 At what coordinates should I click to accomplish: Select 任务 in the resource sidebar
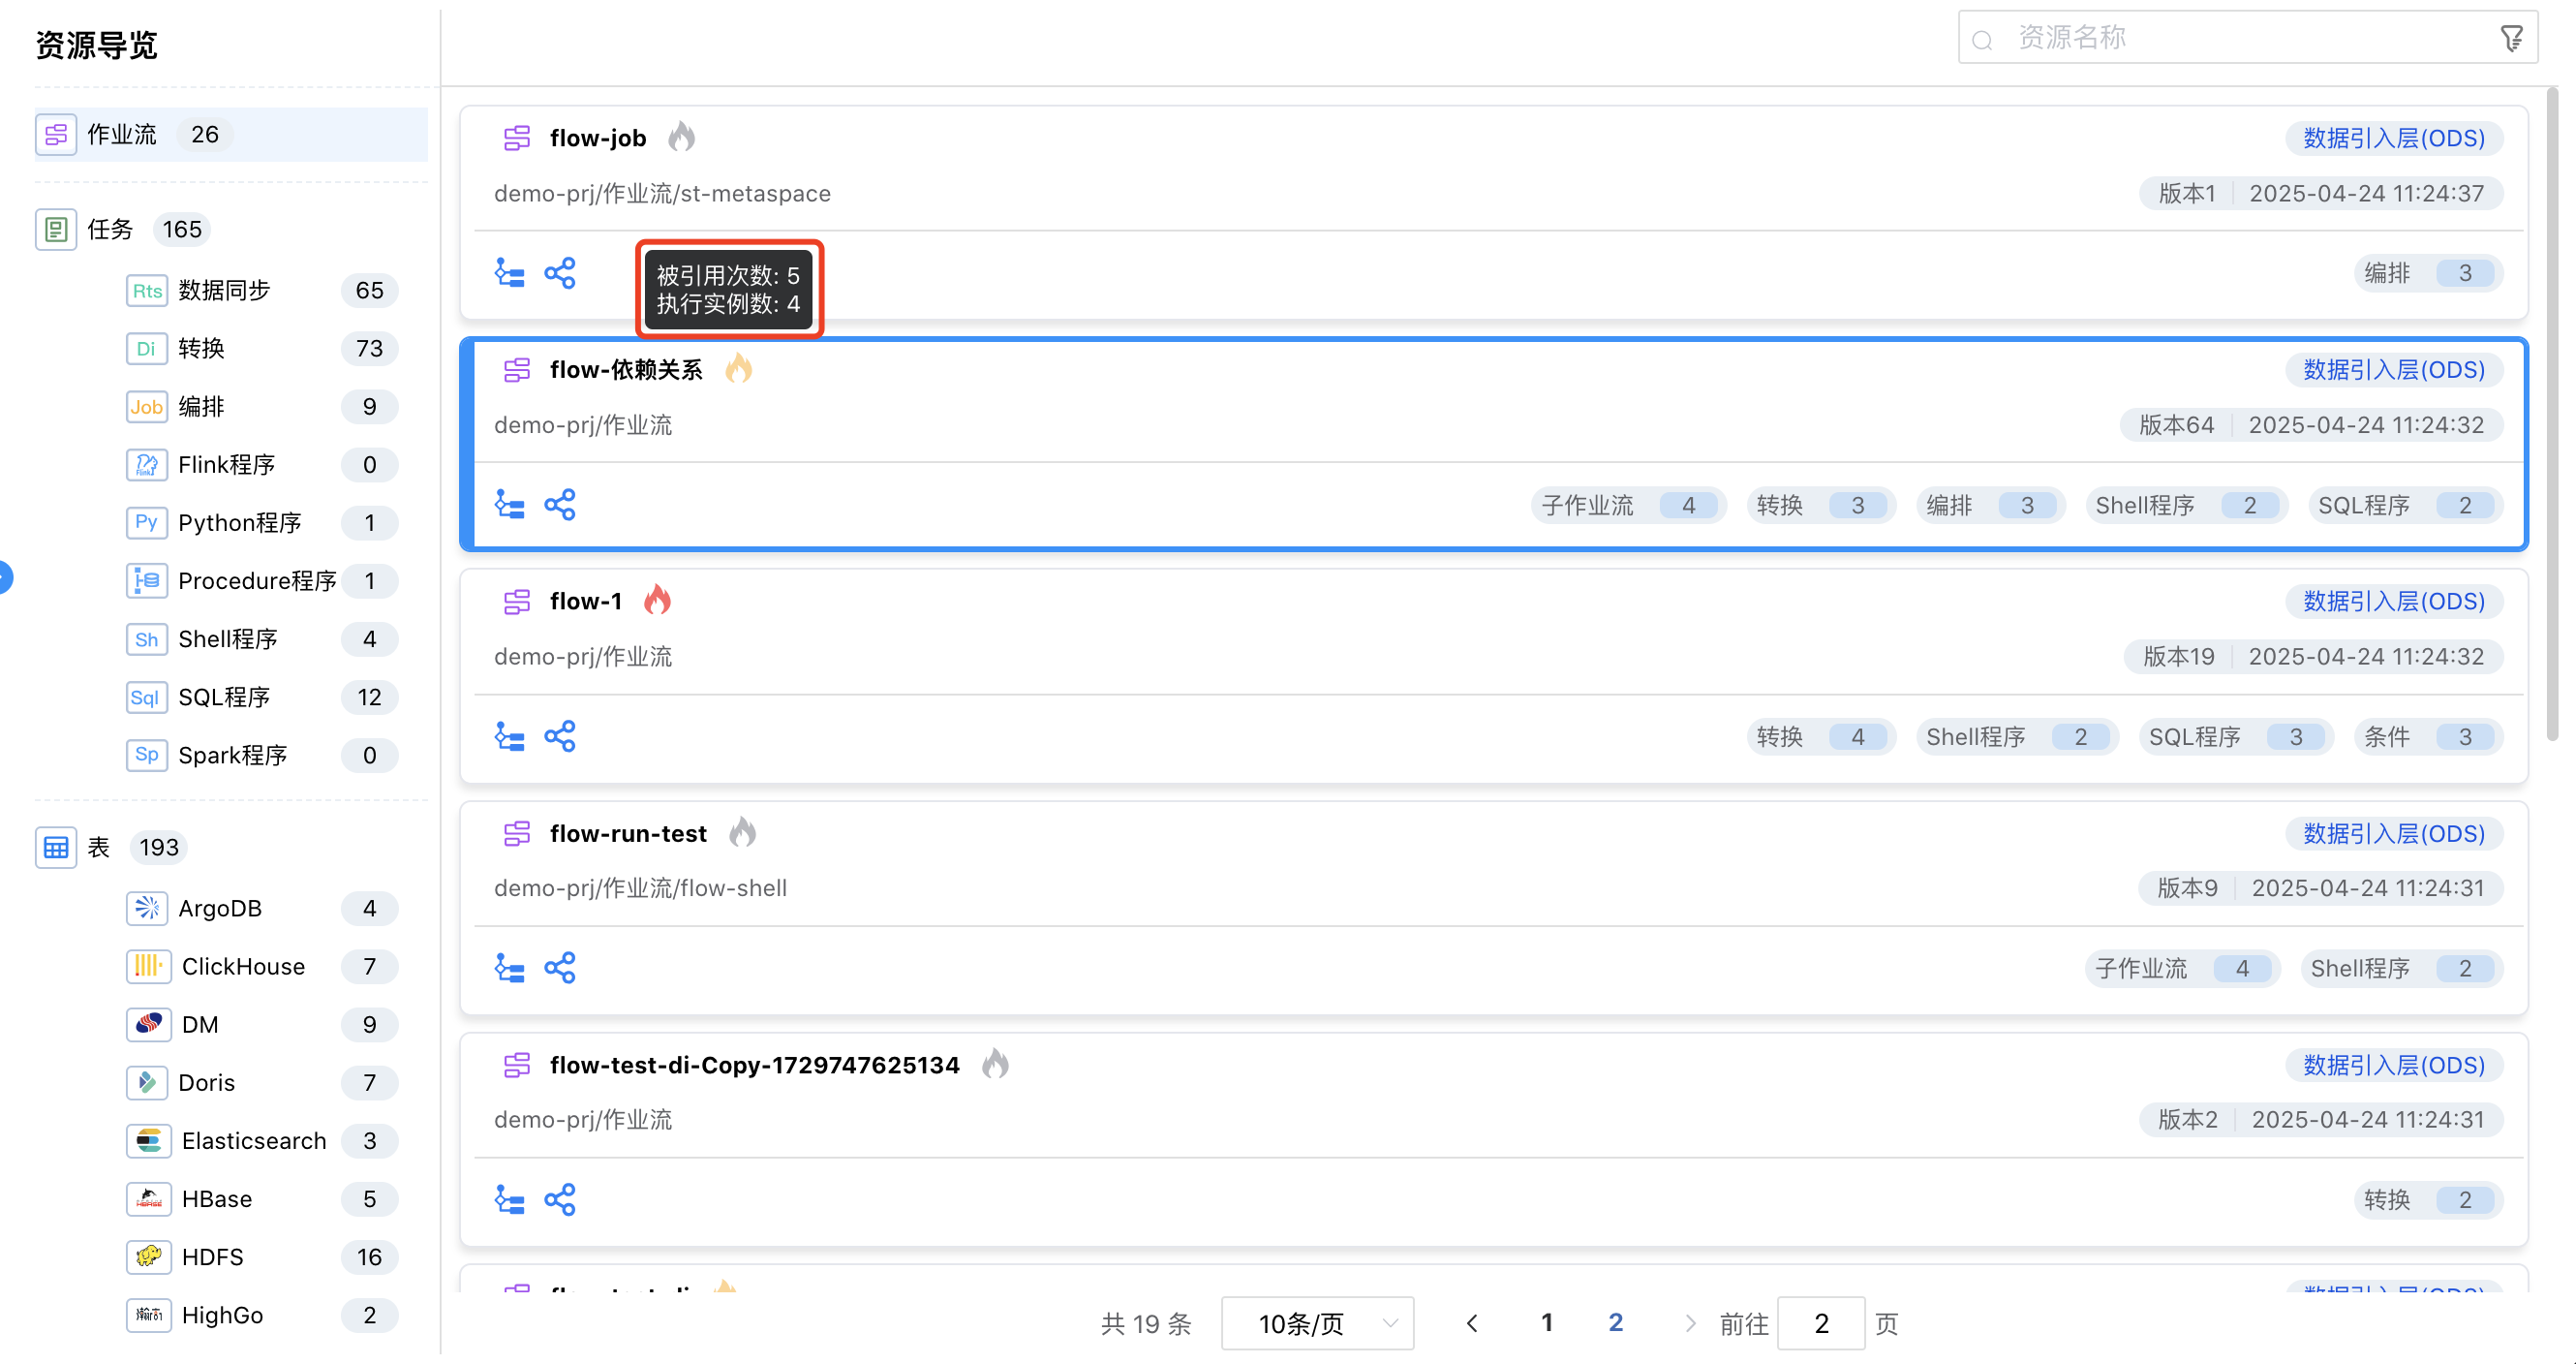(110, 229)
